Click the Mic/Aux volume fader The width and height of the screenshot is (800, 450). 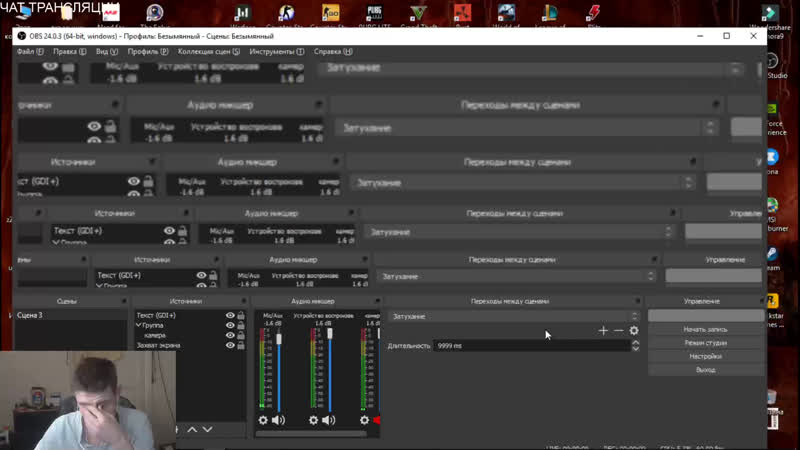click(x=279, y=340)
